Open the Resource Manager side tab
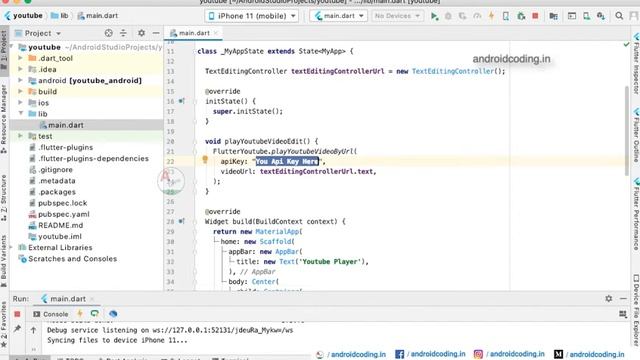 pyautogui.click(x=4, y=118)
